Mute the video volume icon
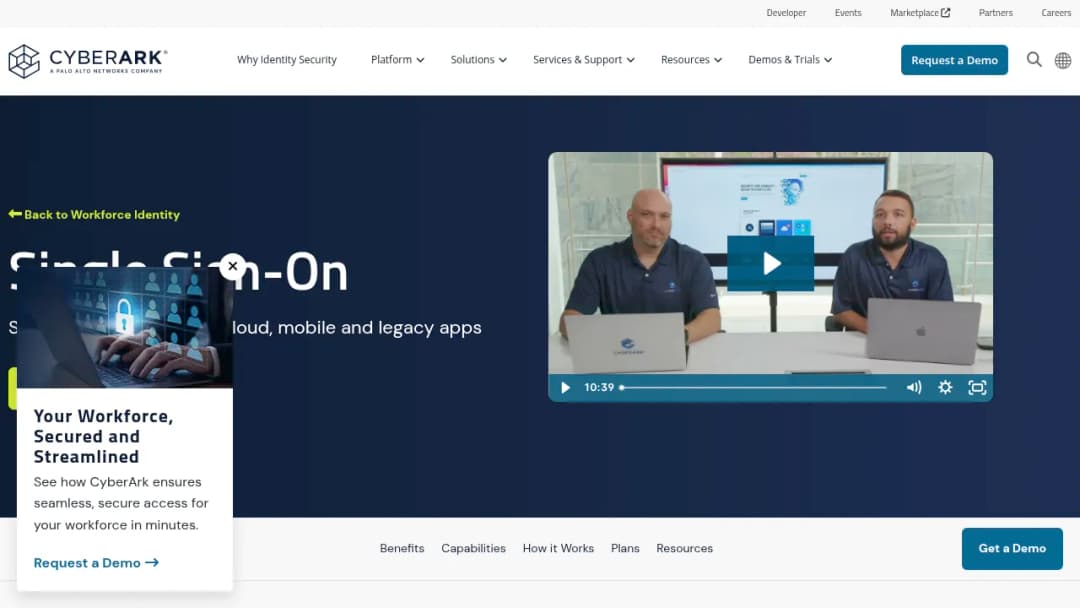Image resolution: width=1080 pixels, height=608 pixels. click(x=914, y=388)
